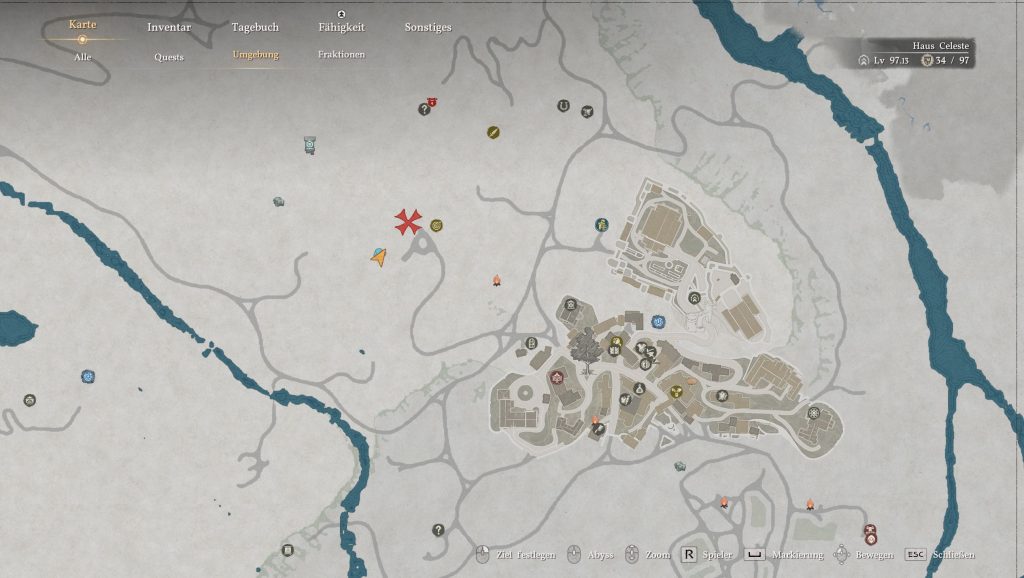Select the blue circular marker above the city
This screenshot has width=1024, height=578.
point(658,321)
